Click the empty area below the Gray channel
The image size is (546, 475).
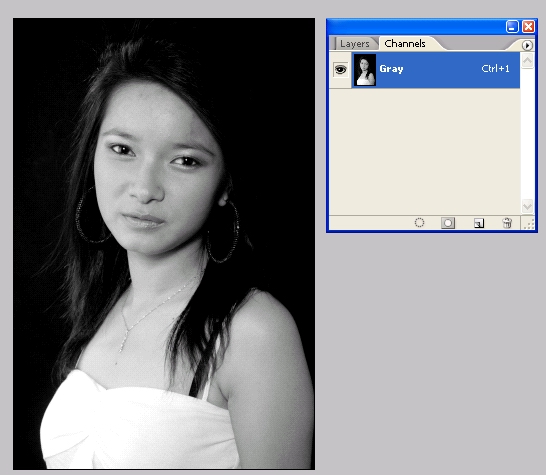pyautogui.click(x=424, y=151)
